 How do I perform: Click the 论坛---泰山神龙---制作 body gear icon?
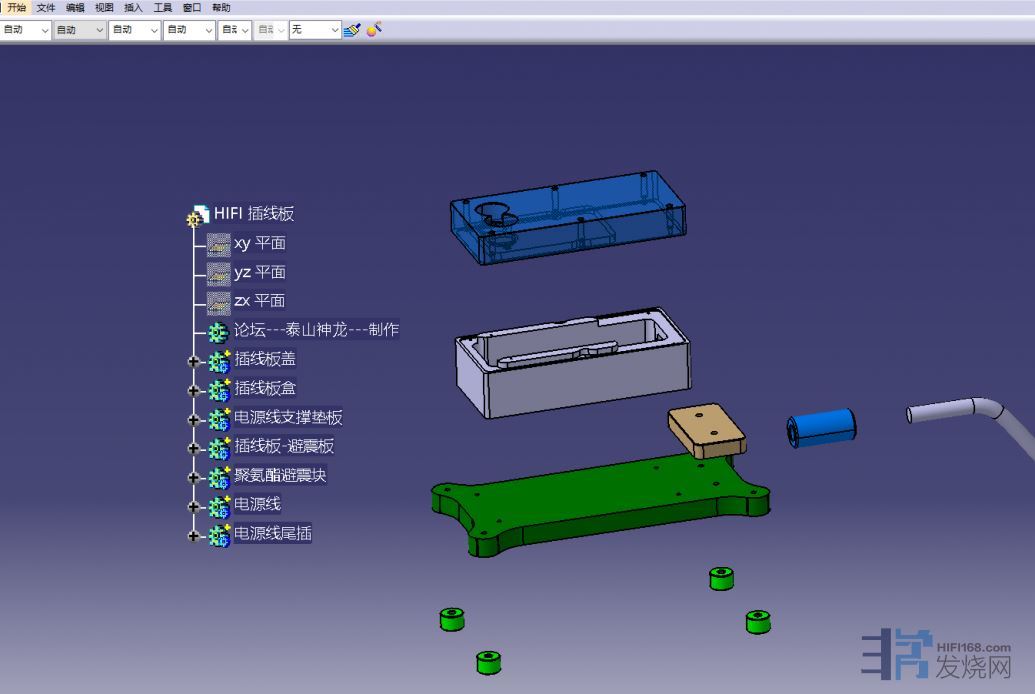tap(218, 331)
